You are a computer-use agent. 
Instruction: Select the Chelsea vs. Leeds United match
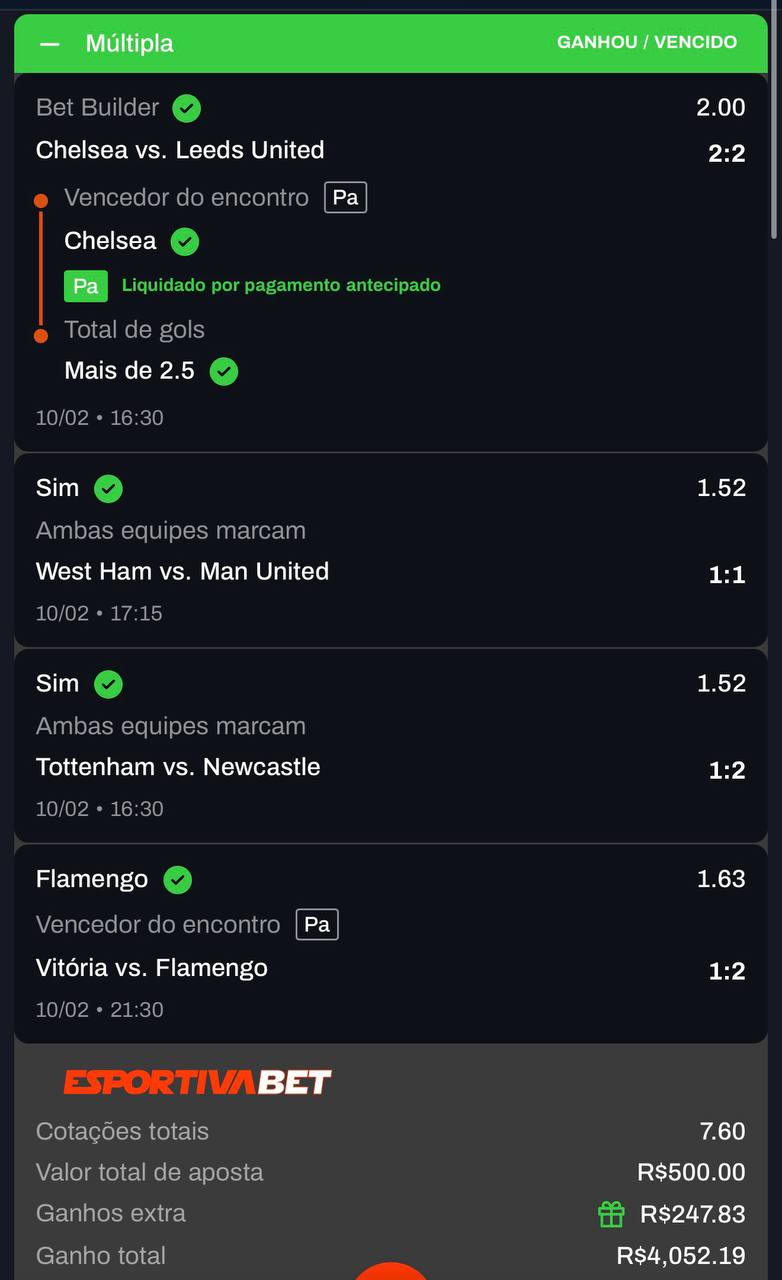[x=180, y=150]
